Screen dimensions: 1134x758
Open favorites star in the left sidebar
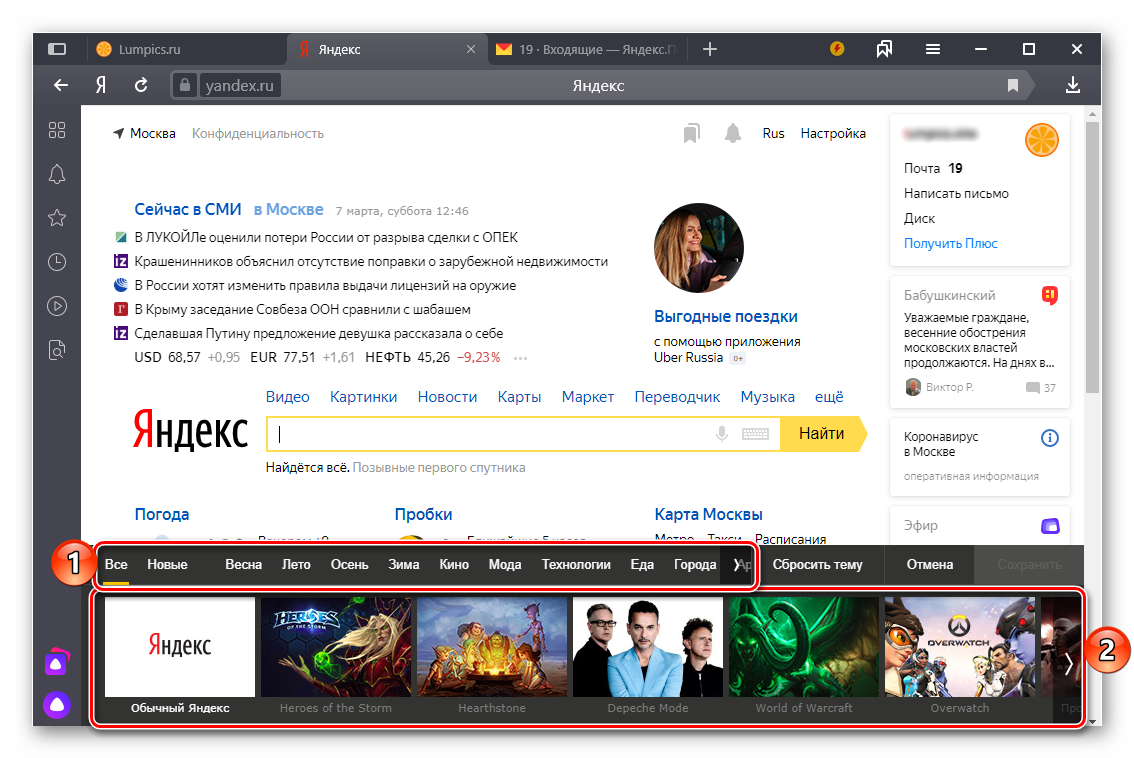click(x=56, y=218)
